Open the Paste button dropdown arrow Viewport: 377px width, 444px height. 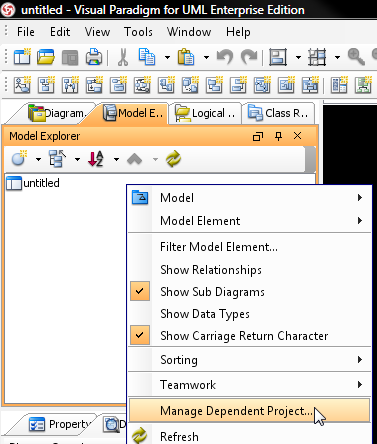pos(206,58)
